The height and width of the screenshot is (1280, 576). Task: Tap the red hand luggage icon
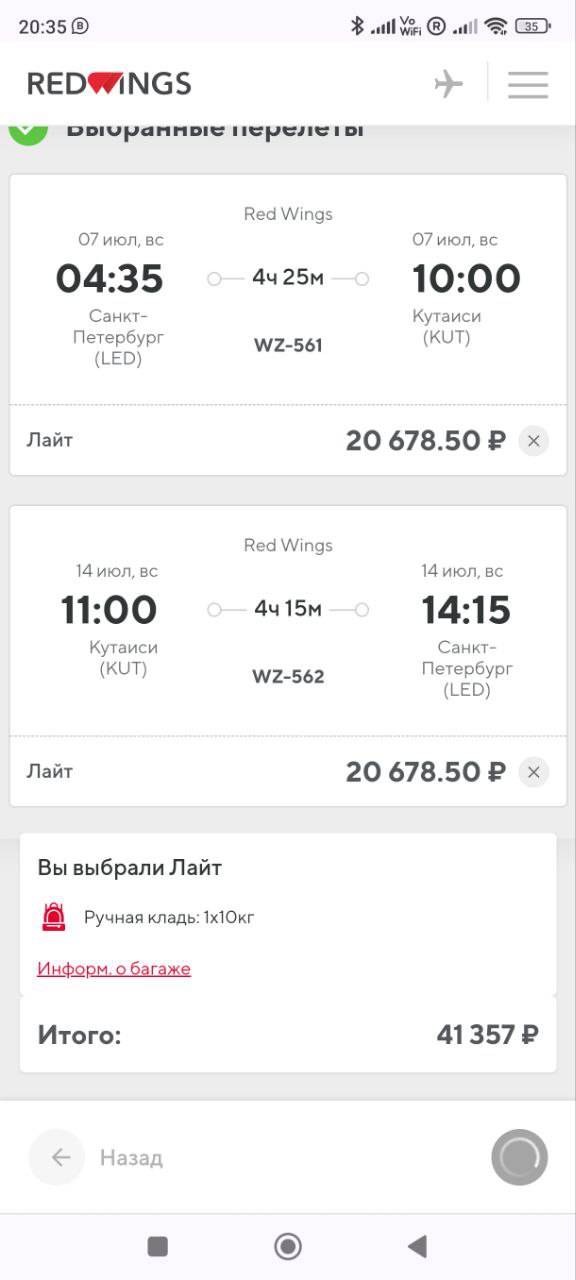pyautogui.click(x=54, y=917)
